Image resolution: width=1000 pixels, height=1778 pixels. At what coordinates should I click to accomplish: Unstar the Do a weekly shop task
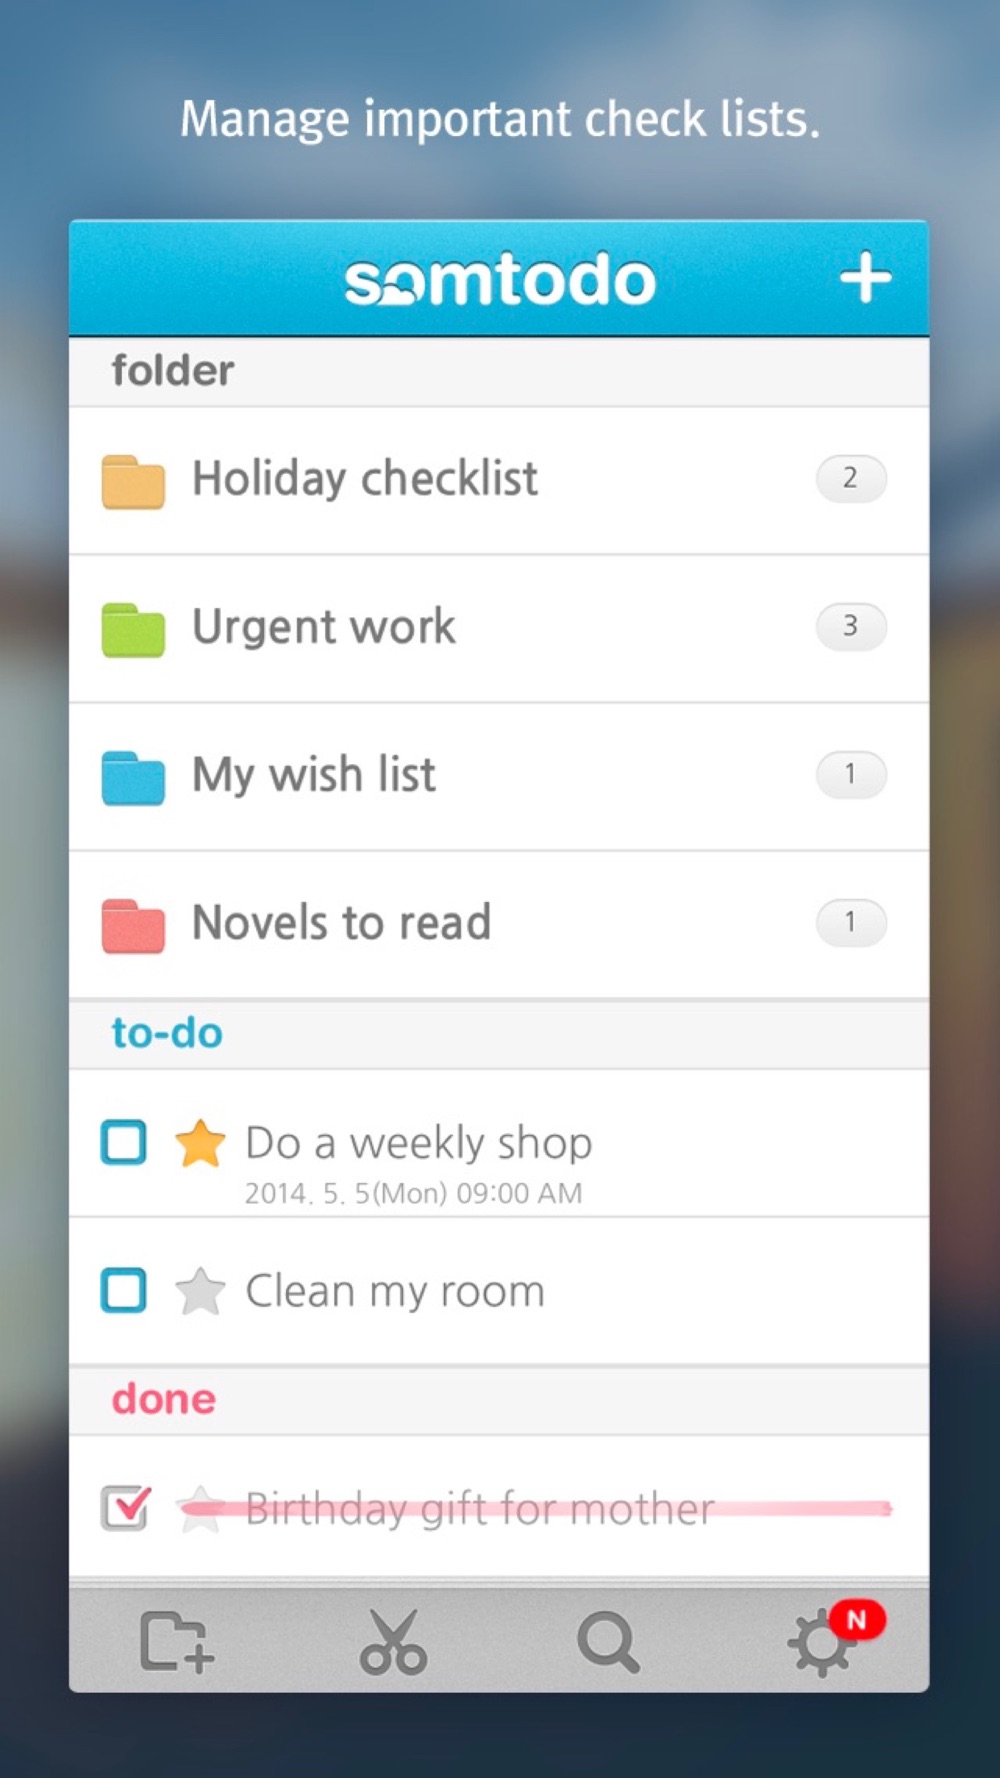coord(200,1143)
